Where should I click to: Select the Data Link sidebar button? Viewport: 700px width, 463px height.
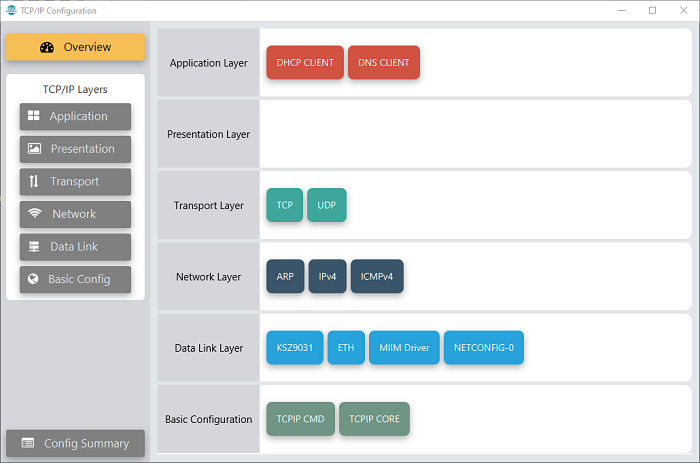(75, 247)
